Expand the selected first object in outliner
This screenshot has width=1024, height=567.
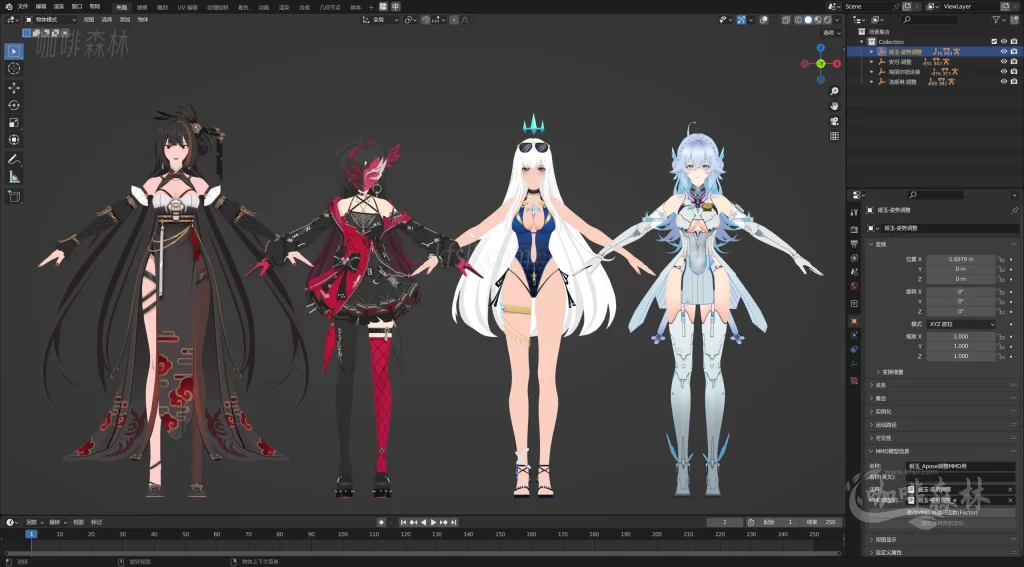click(x=872, y=52)
